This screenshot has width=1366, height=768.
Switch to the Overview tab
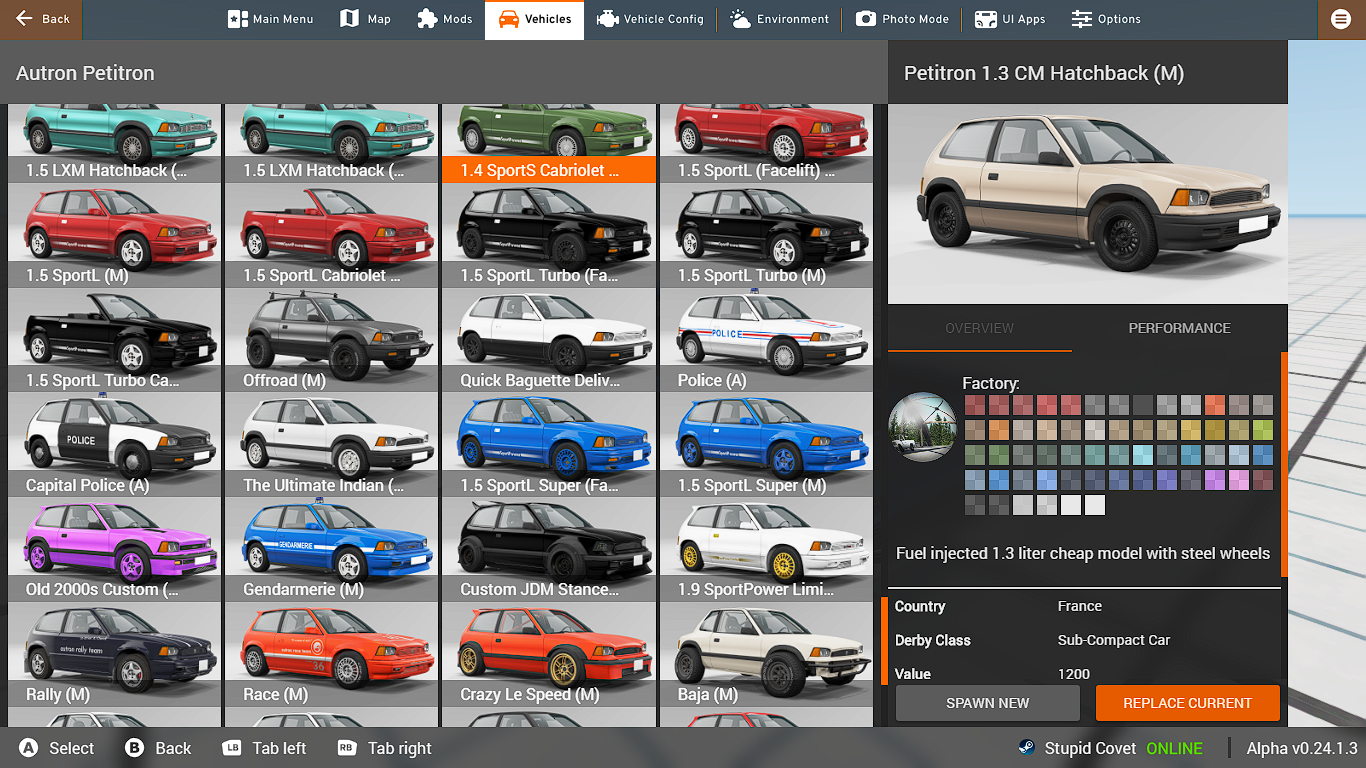979,328
